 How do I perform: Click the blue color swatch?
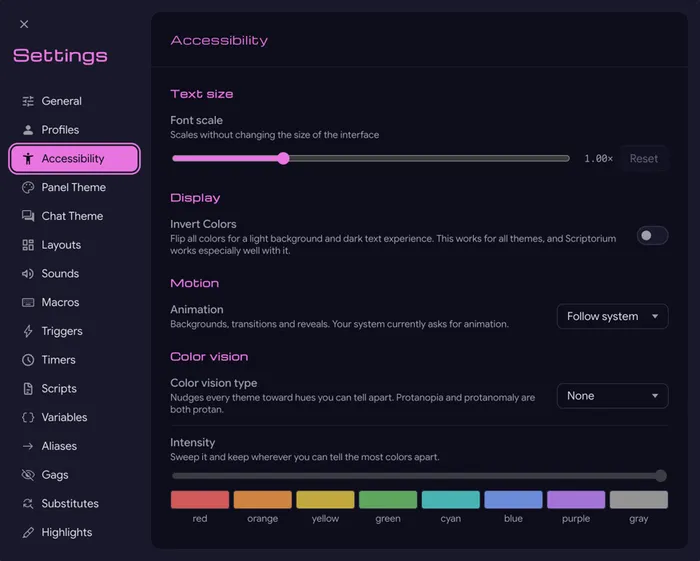tap(513, 500)
